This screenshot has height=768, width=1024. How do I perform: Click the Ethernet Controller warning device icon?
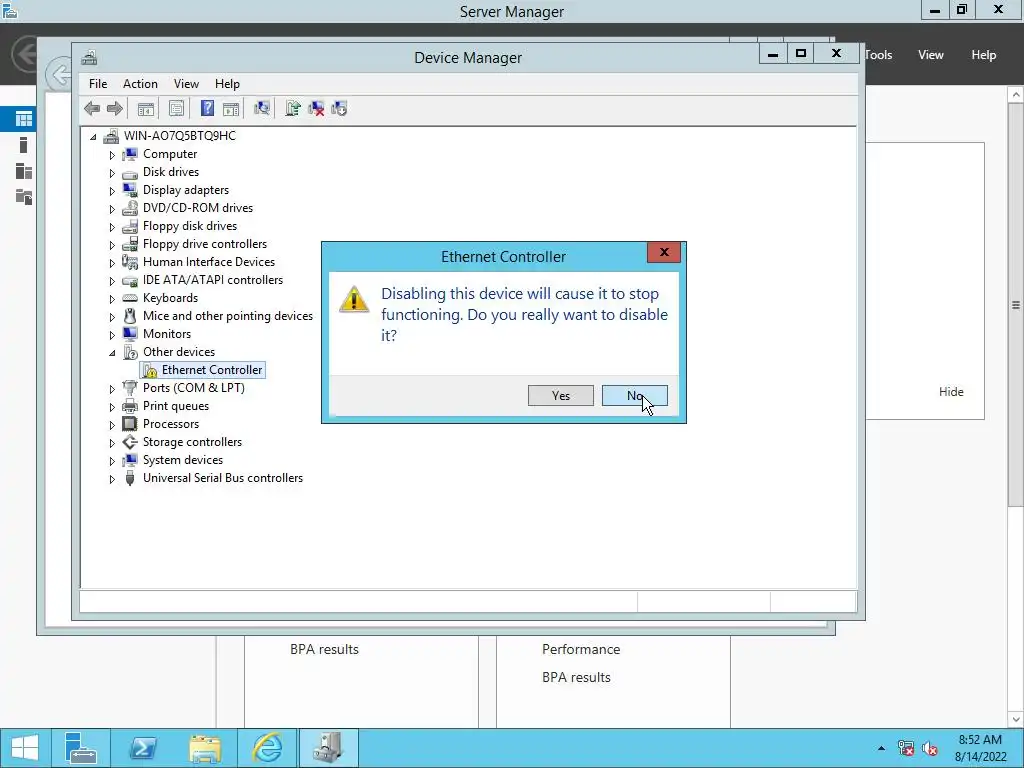pyautogui.click(x=150, y=370)
